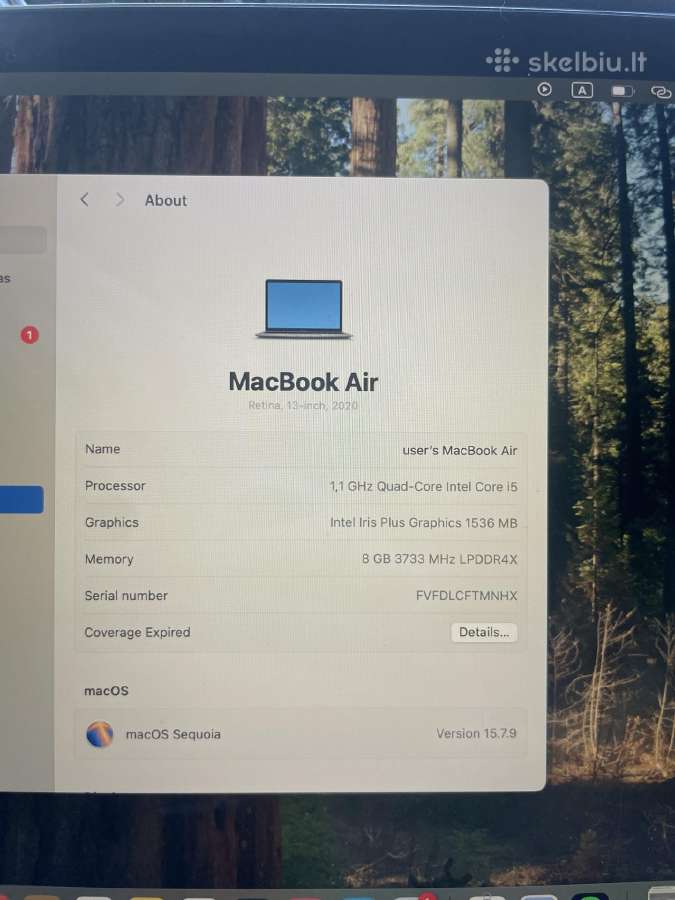
Task: Click the MacBook Air laptop image
Action: pos(304,309)
